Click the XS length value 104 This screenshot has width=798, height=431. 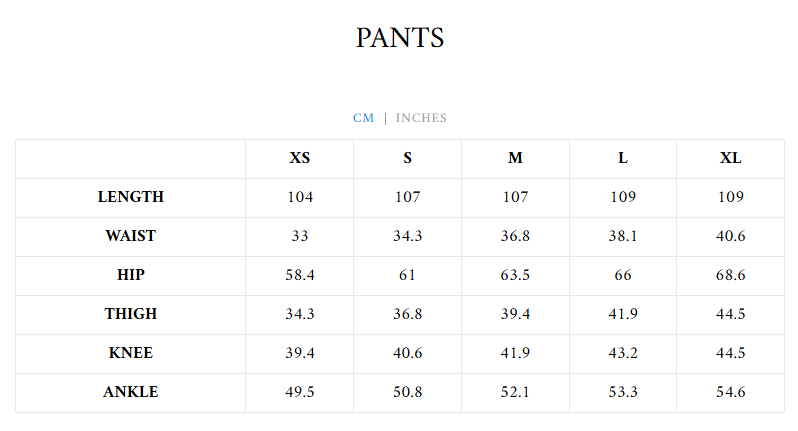(x=300, y=197)
